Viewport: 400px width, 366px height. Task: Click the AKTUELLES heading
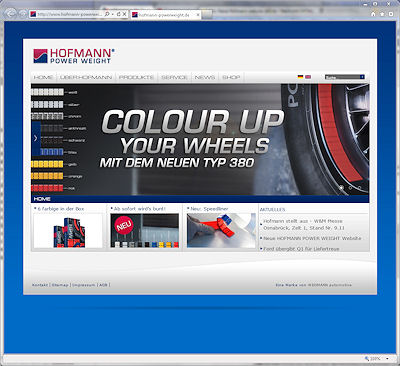[273, 210]
